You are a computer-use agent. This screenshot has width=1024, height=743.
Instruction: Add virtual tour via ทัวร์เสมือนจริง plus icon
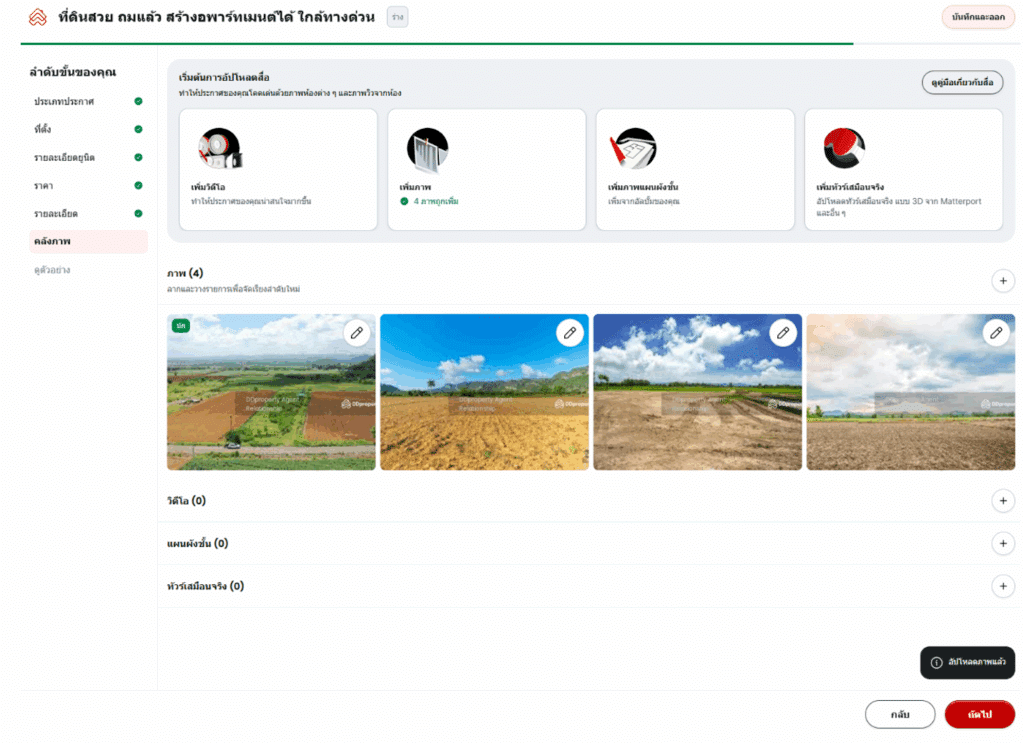tap(1003, 586)
